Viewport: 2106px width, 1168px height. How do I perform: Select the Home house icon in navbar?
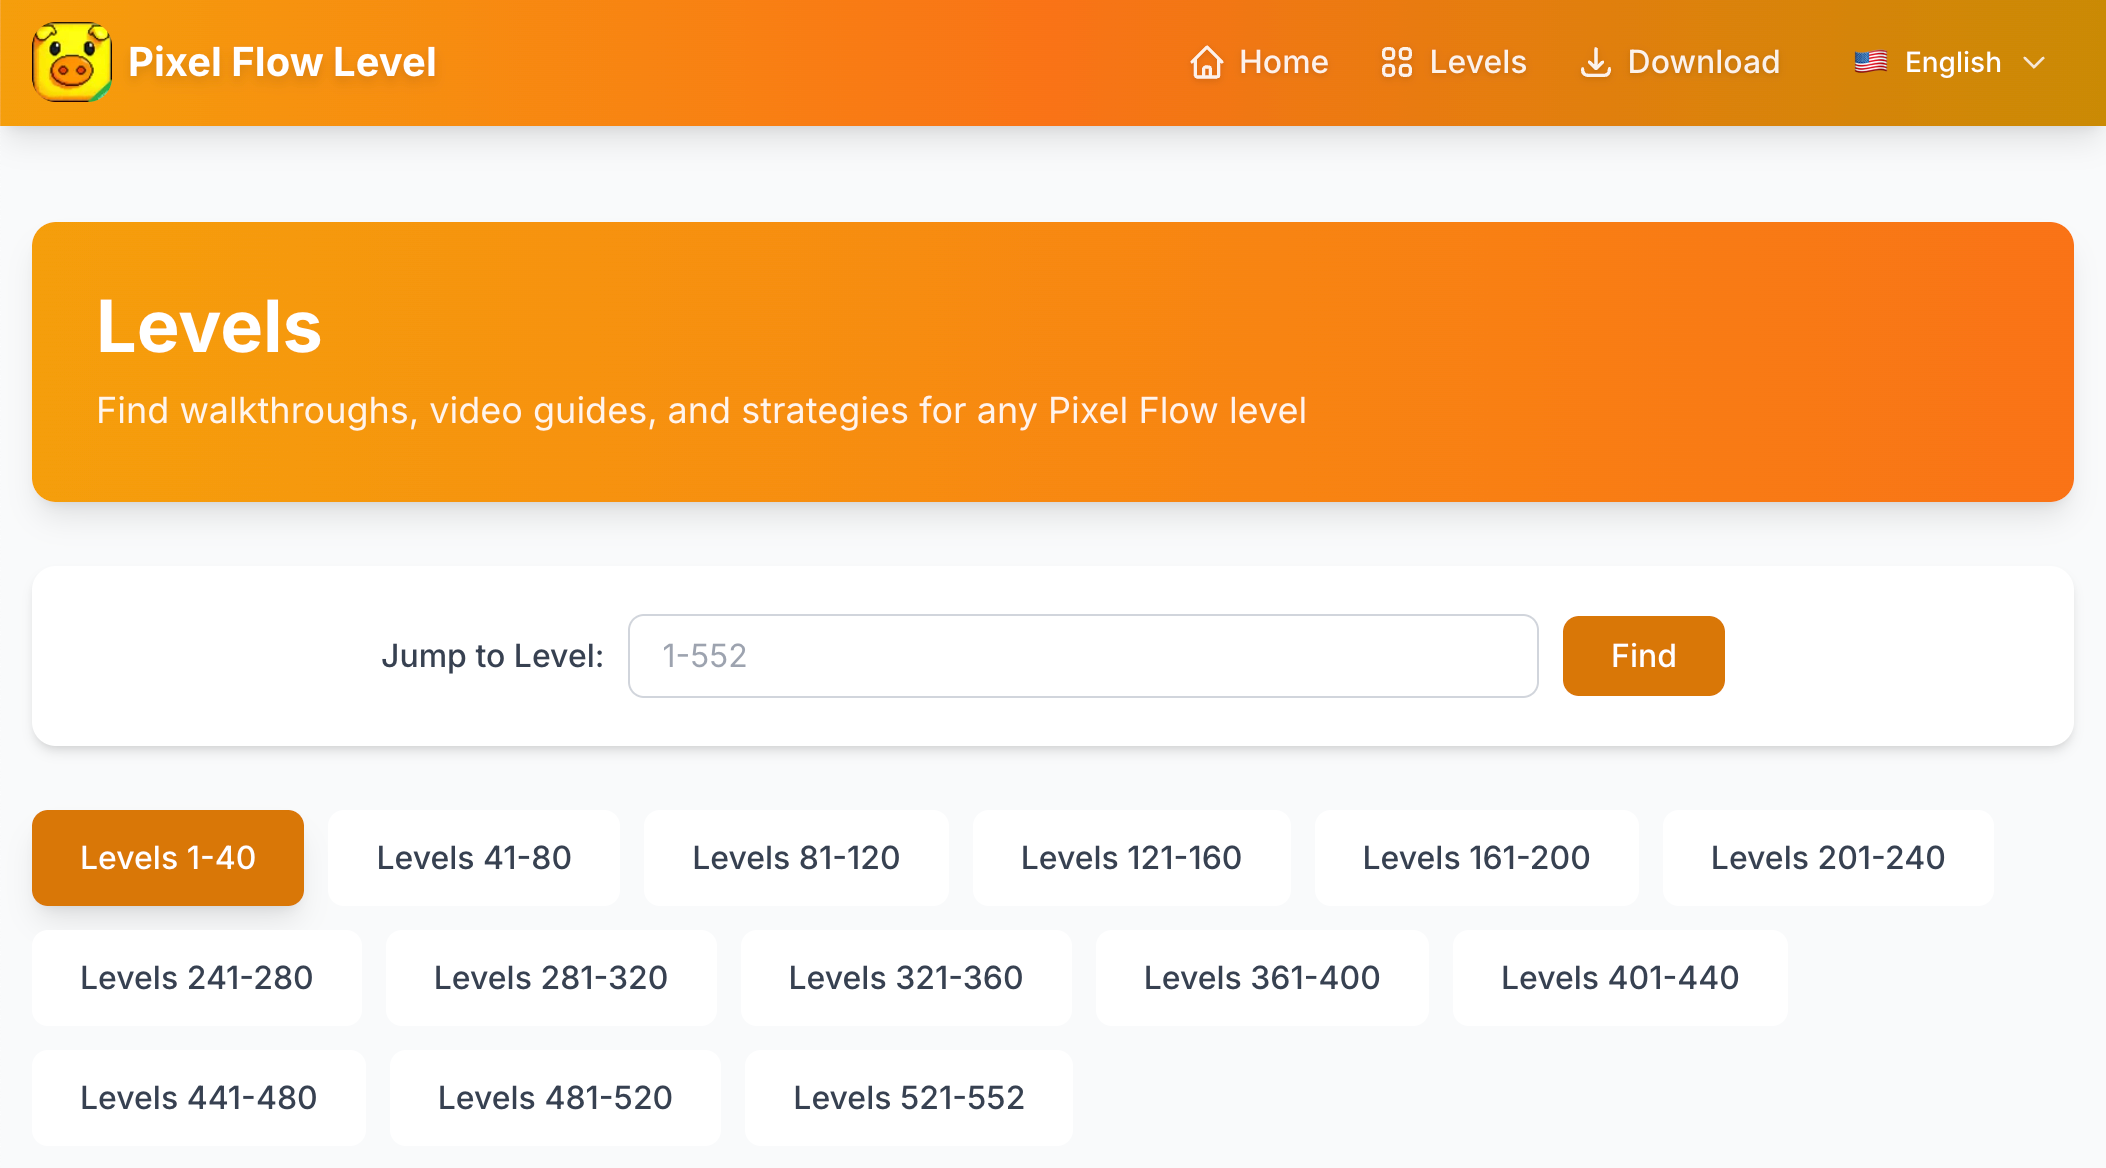(1207, 62)
